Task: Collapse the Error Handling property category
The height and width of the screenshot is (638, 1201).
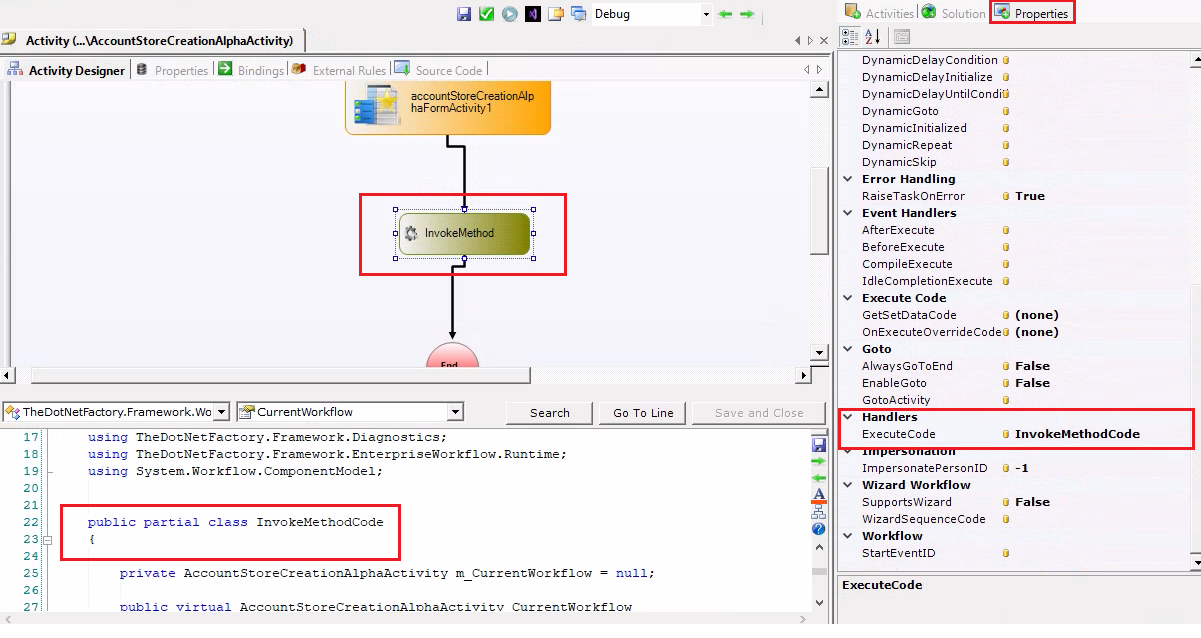Action: [x=849, y=179]
